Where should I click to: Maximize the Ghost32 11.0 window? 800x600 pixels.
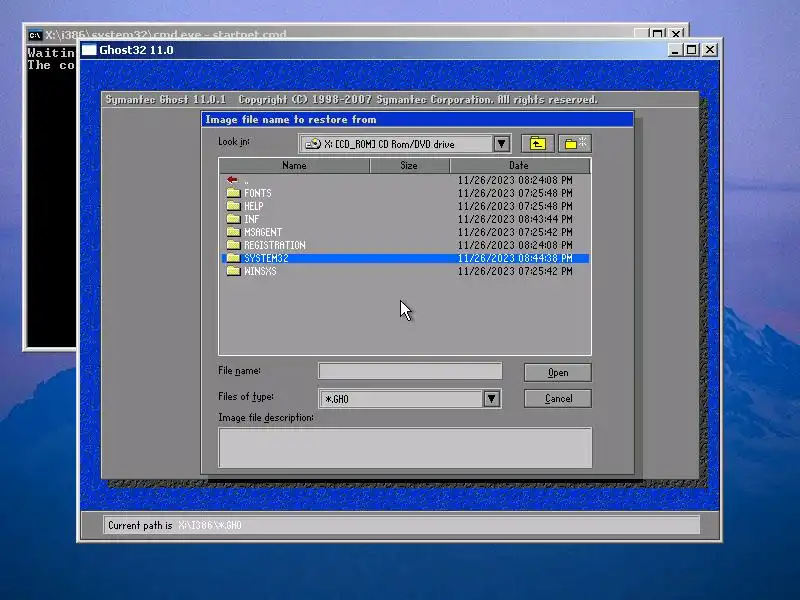tap(691, 50)
